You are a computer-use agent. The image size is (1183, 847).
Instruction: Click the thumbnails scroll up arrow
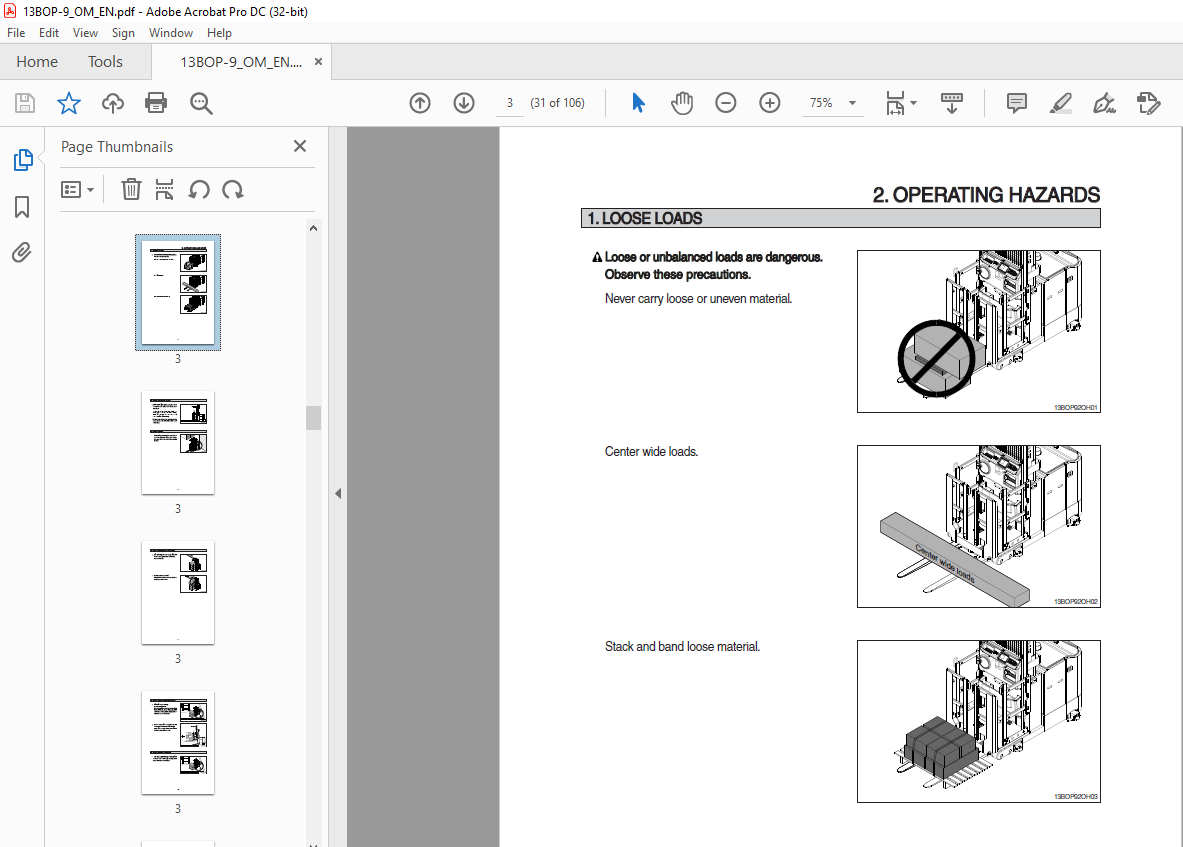313,228
